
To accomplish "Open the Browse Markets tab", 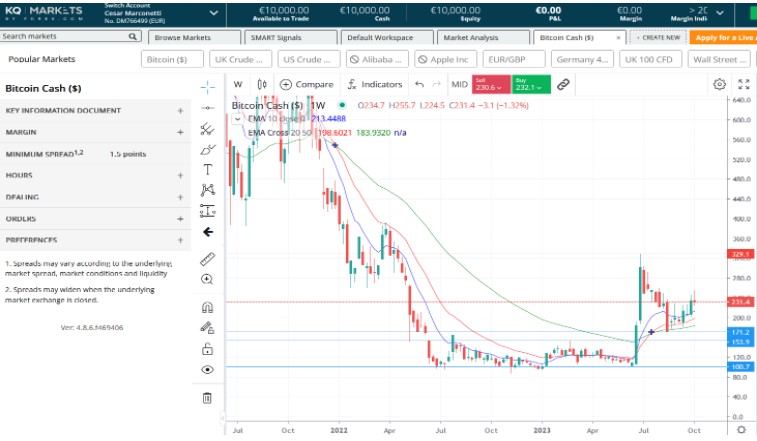I will click(x=195, y=38).
